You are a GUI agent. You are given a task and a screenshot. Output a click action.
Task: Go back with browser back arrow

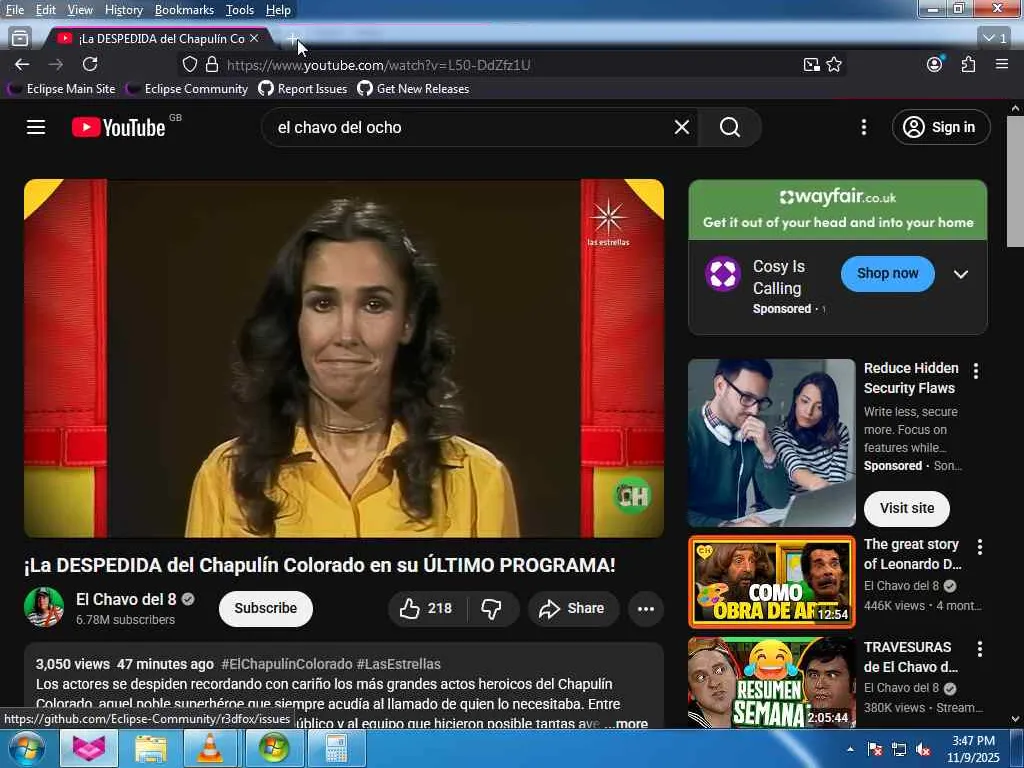tap(22, 64)
